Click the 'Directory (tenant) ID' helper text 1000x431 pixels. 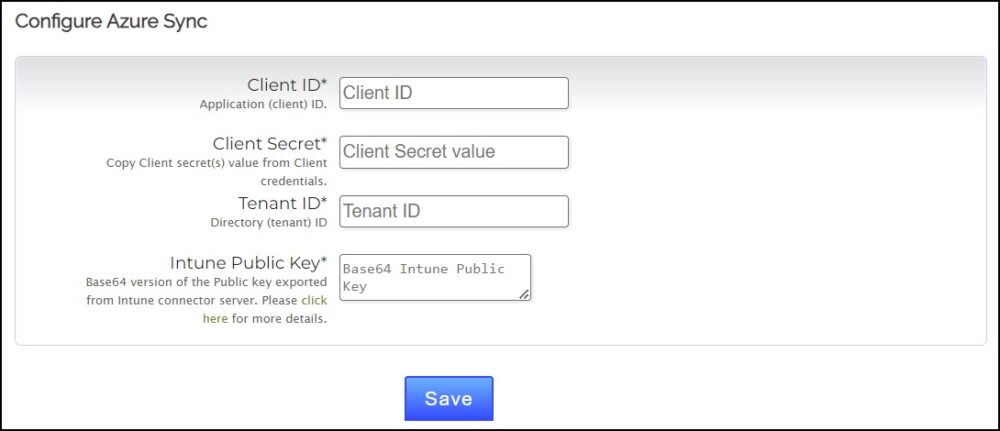(268, 222)
